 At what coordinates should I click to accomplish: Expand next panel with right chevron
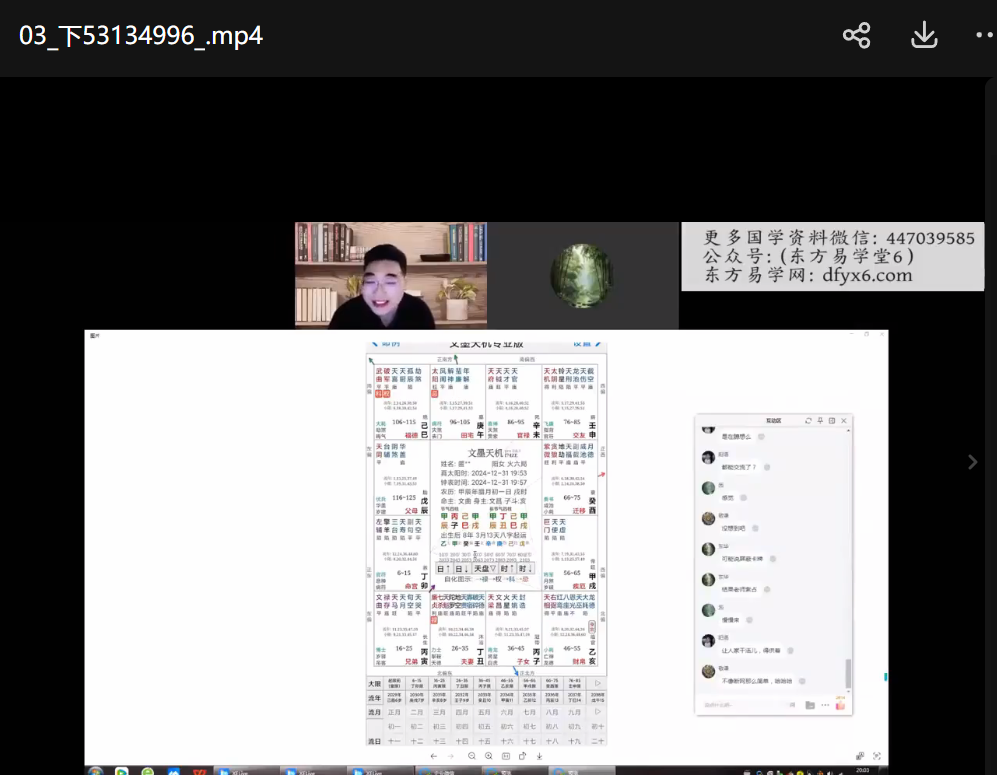click(x=972, y=462)
